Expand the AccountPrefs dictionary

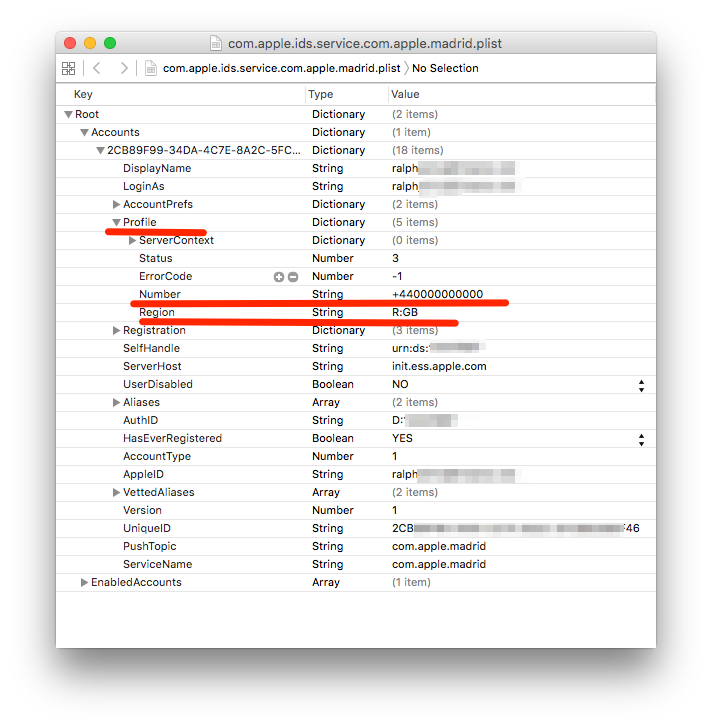pos(117,204)
